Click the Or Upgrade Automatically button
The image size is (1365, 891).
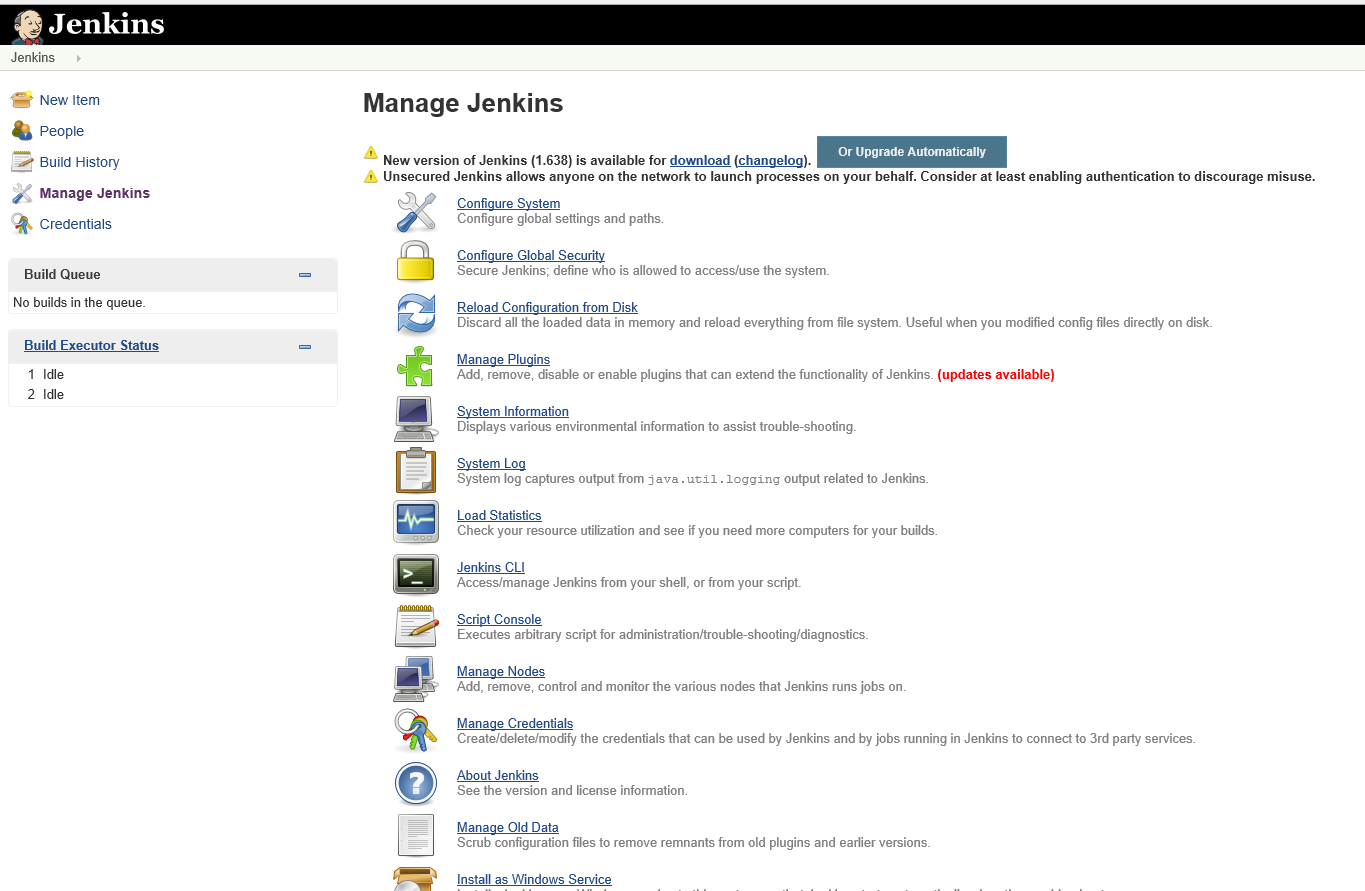912,152
